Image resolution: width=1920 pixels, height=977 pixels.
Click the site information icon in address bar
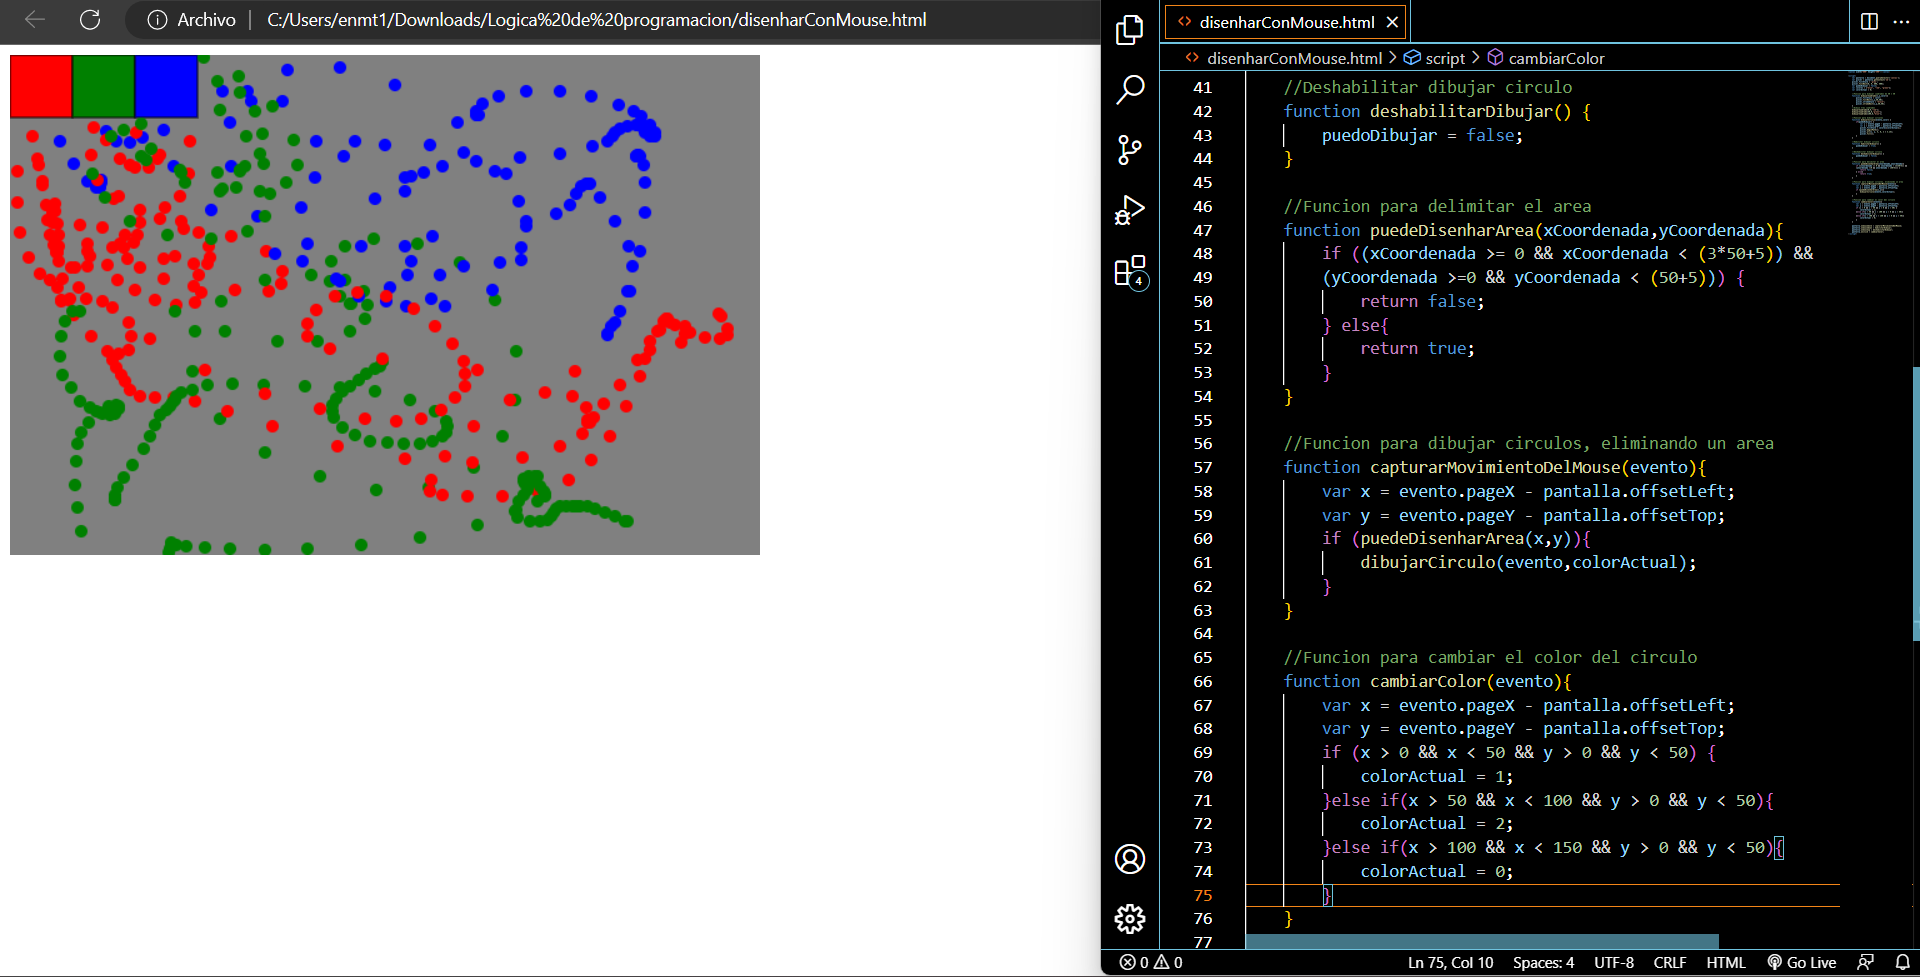(157, 19)
